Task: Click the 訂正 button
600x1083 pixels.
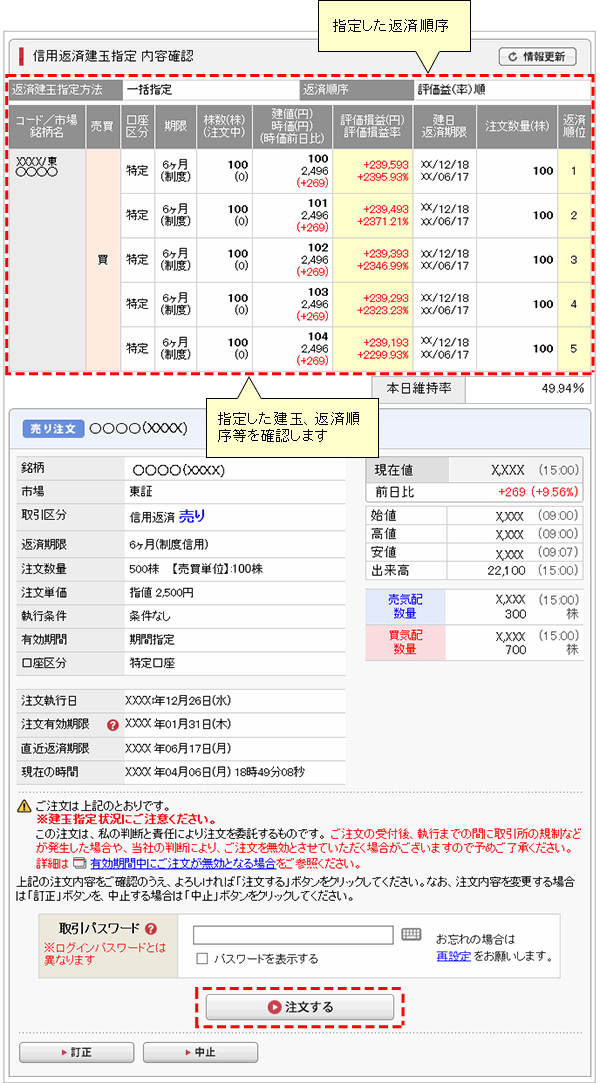Action: [x=77, y=1052]
